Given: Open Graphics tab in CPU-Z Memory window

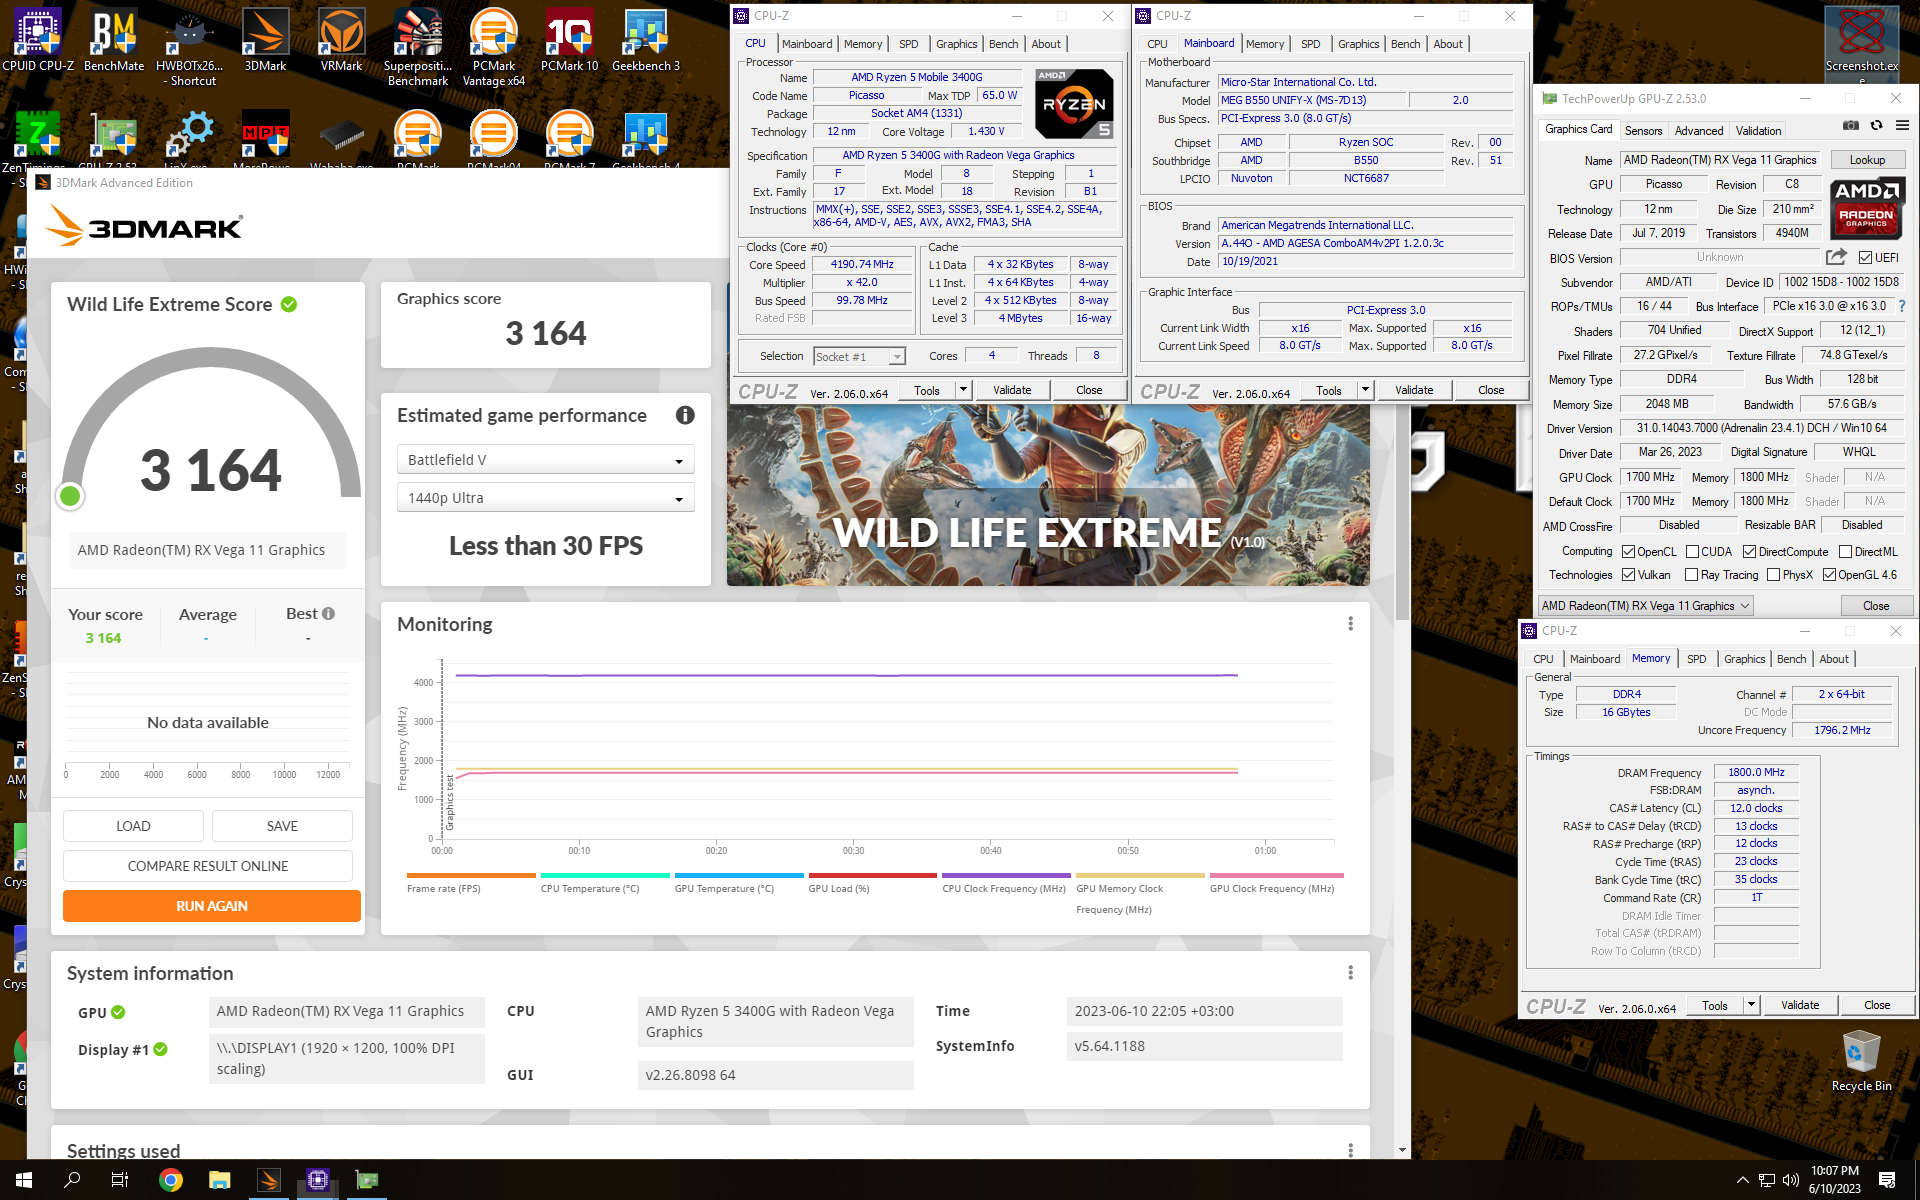Looking at the screenshot, I should coord(1744,659).
